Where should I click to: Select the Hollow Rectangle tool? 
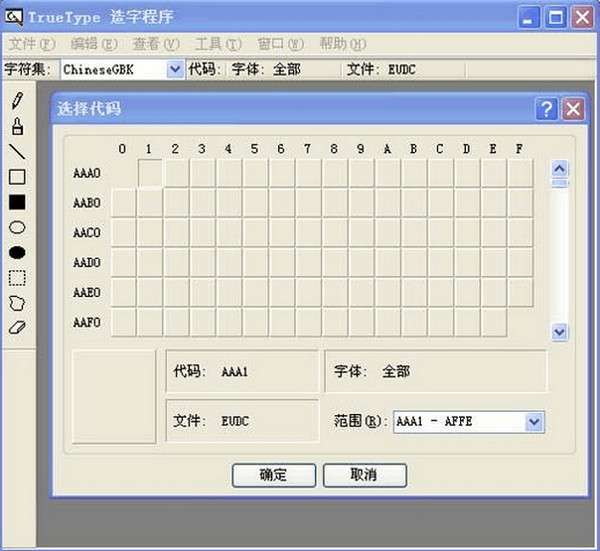coord(17,177)
